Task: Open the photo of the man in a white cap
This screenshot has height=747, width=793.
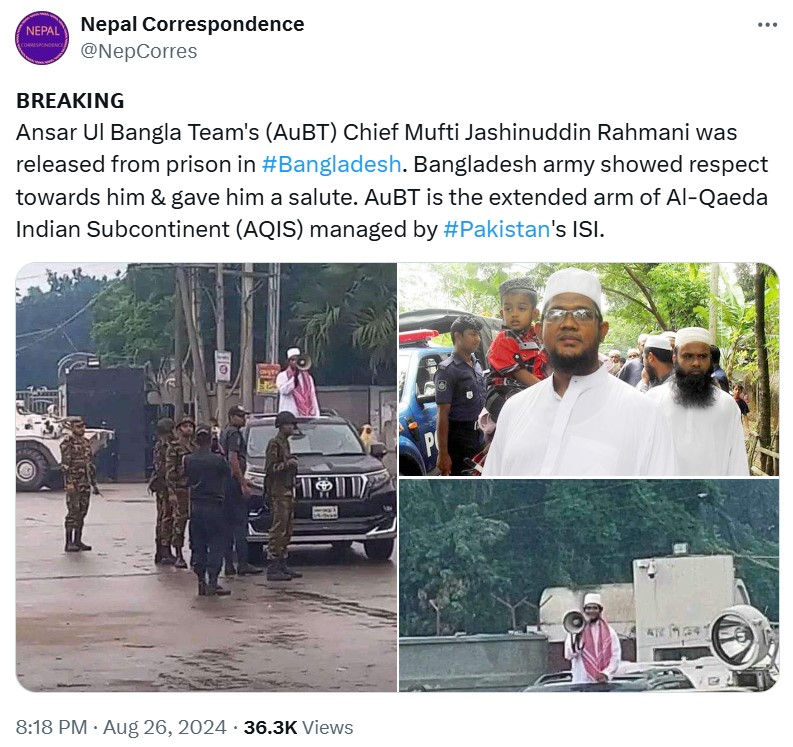Action: (x=589, y=369)
